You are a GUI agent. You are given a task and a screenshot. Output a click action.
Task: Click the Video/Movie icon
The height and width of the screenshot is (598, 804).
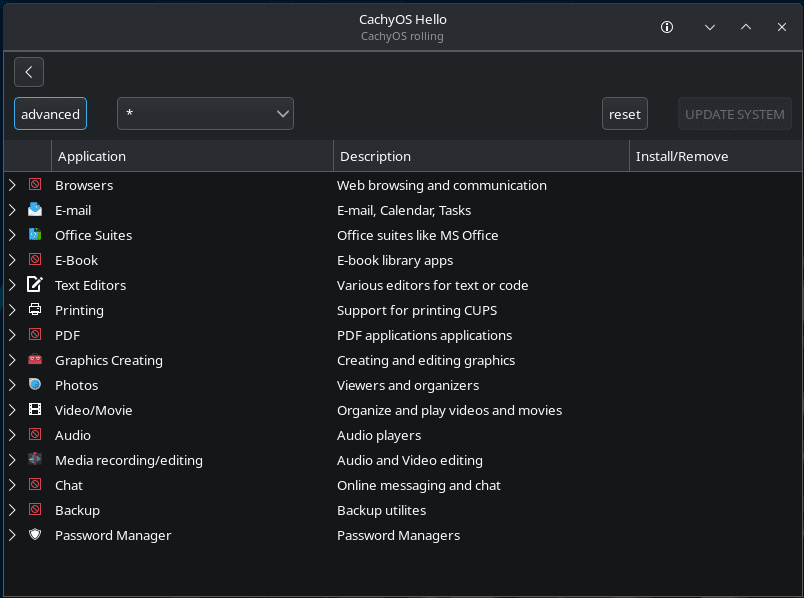(34, 410)
